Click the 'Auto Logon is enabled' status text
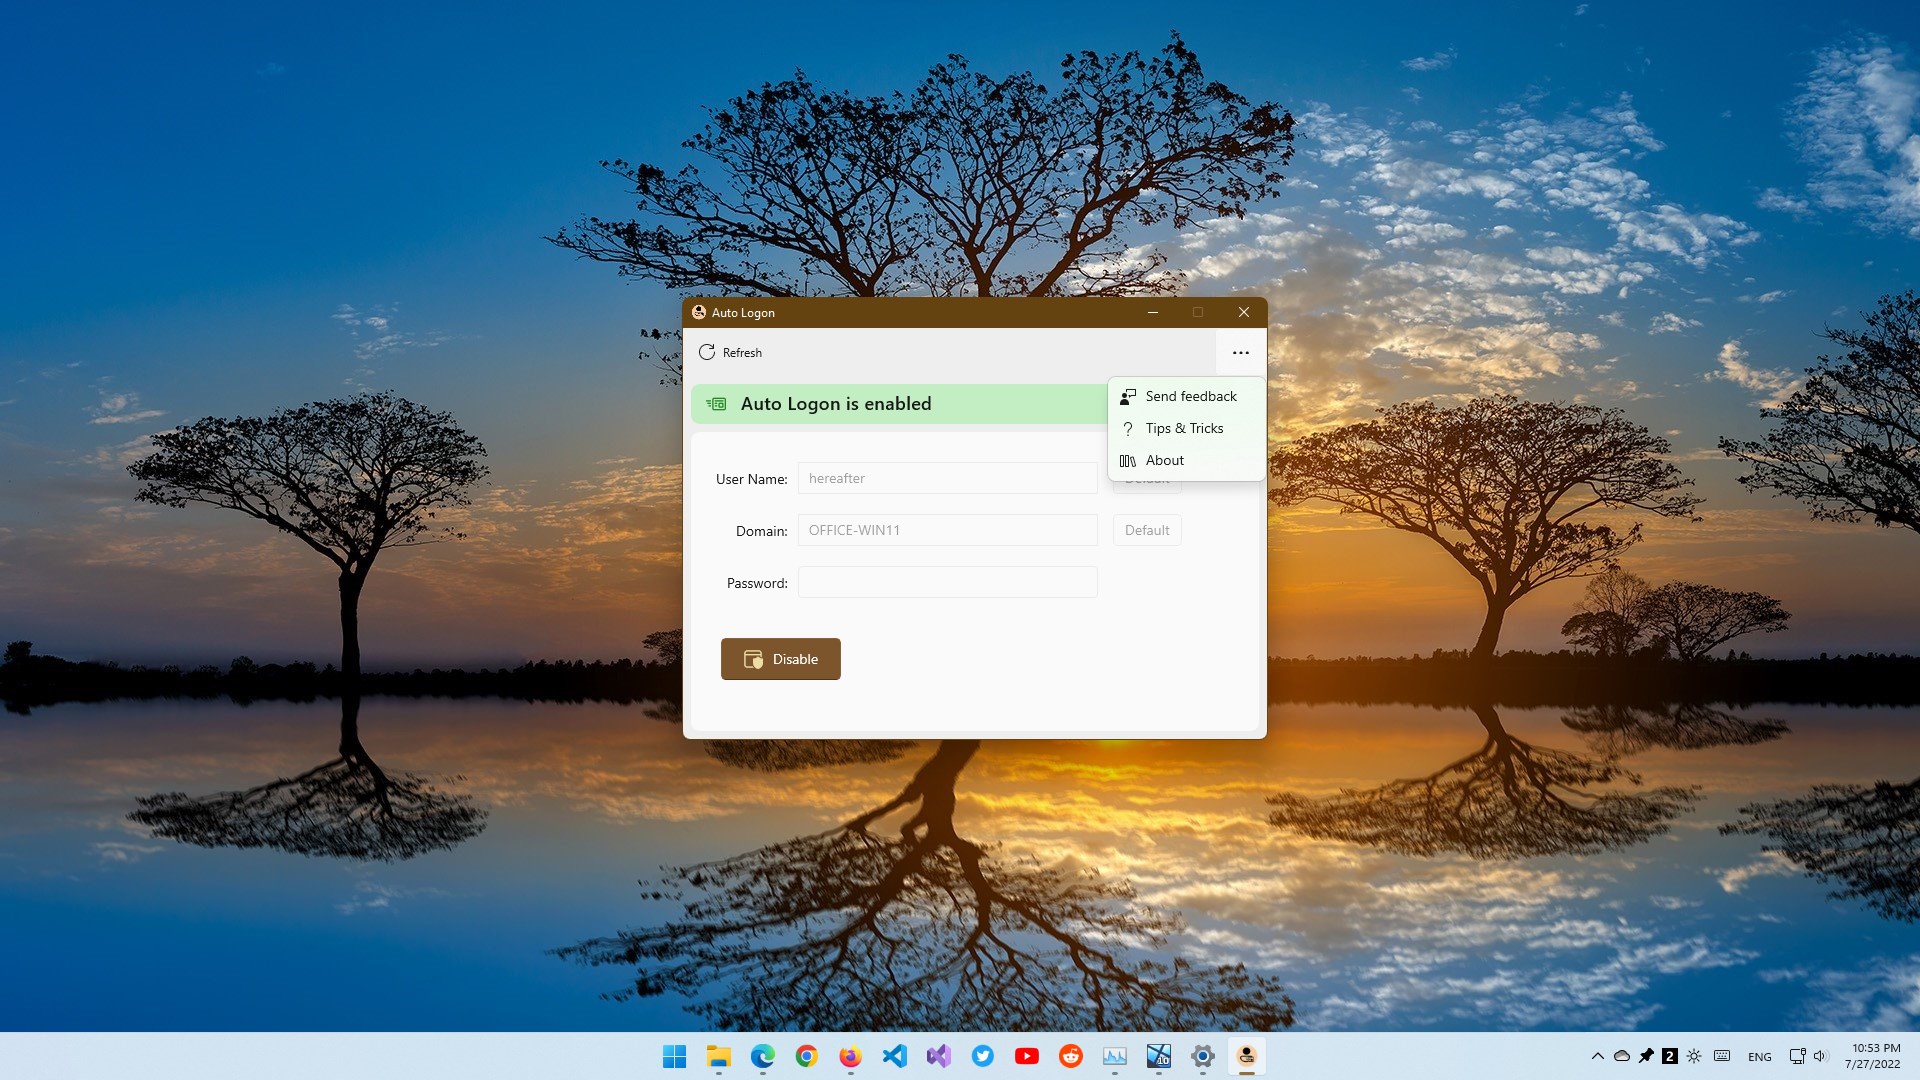Image resolution: width=1920 pixels, height=1080 pixels. click(836, 404)
